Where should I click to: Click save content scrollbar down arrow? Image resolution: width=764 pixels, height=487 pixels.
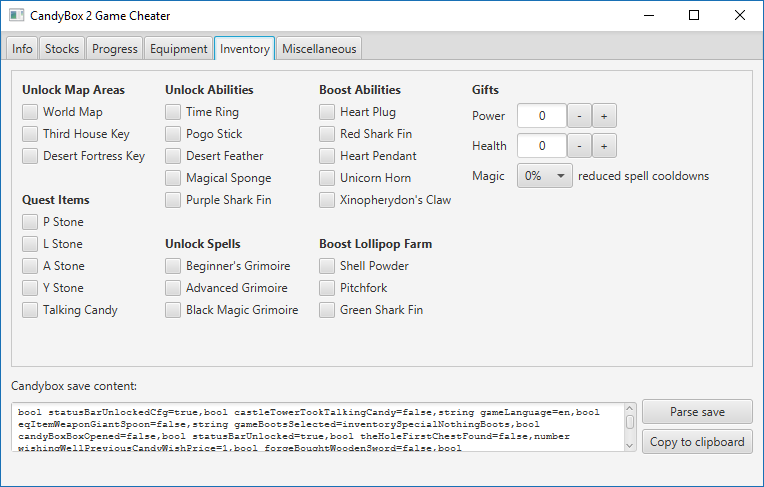630,445
